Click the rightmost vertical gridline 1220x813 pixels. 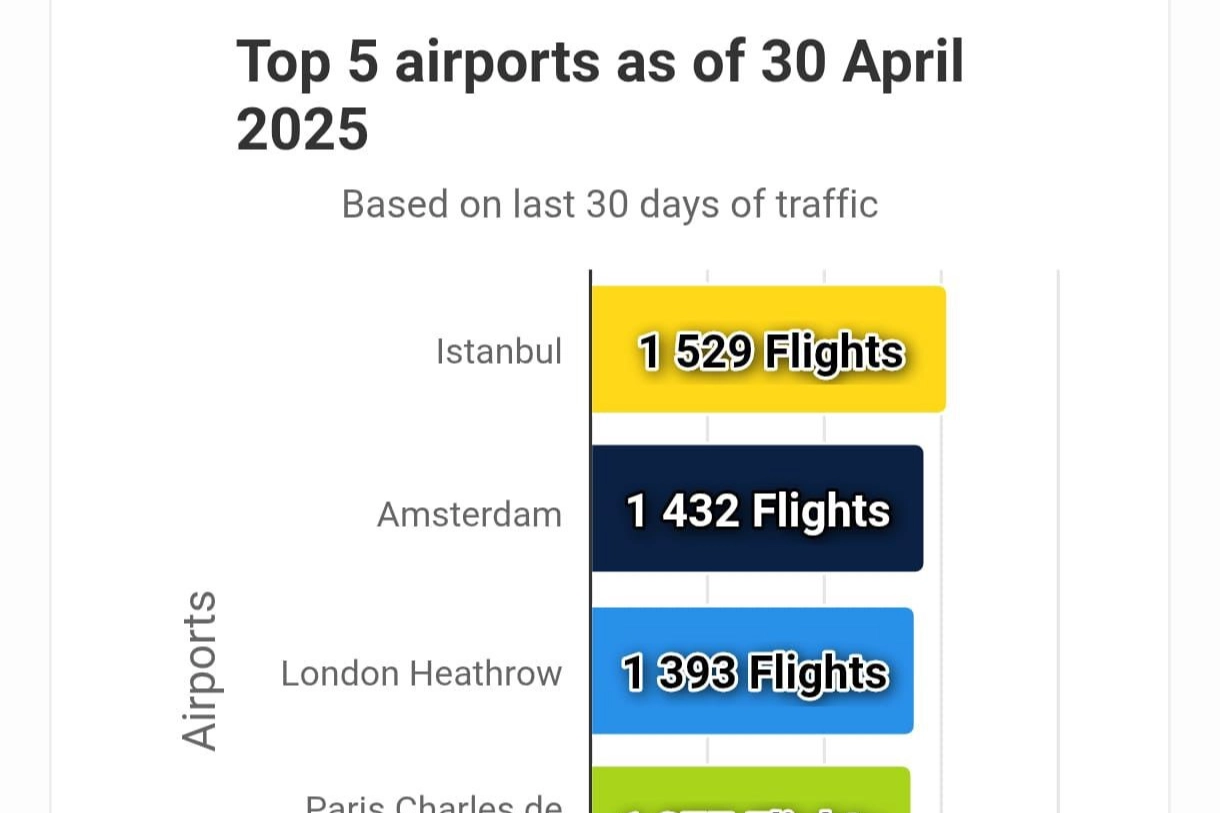click(x=1058, y=541)
